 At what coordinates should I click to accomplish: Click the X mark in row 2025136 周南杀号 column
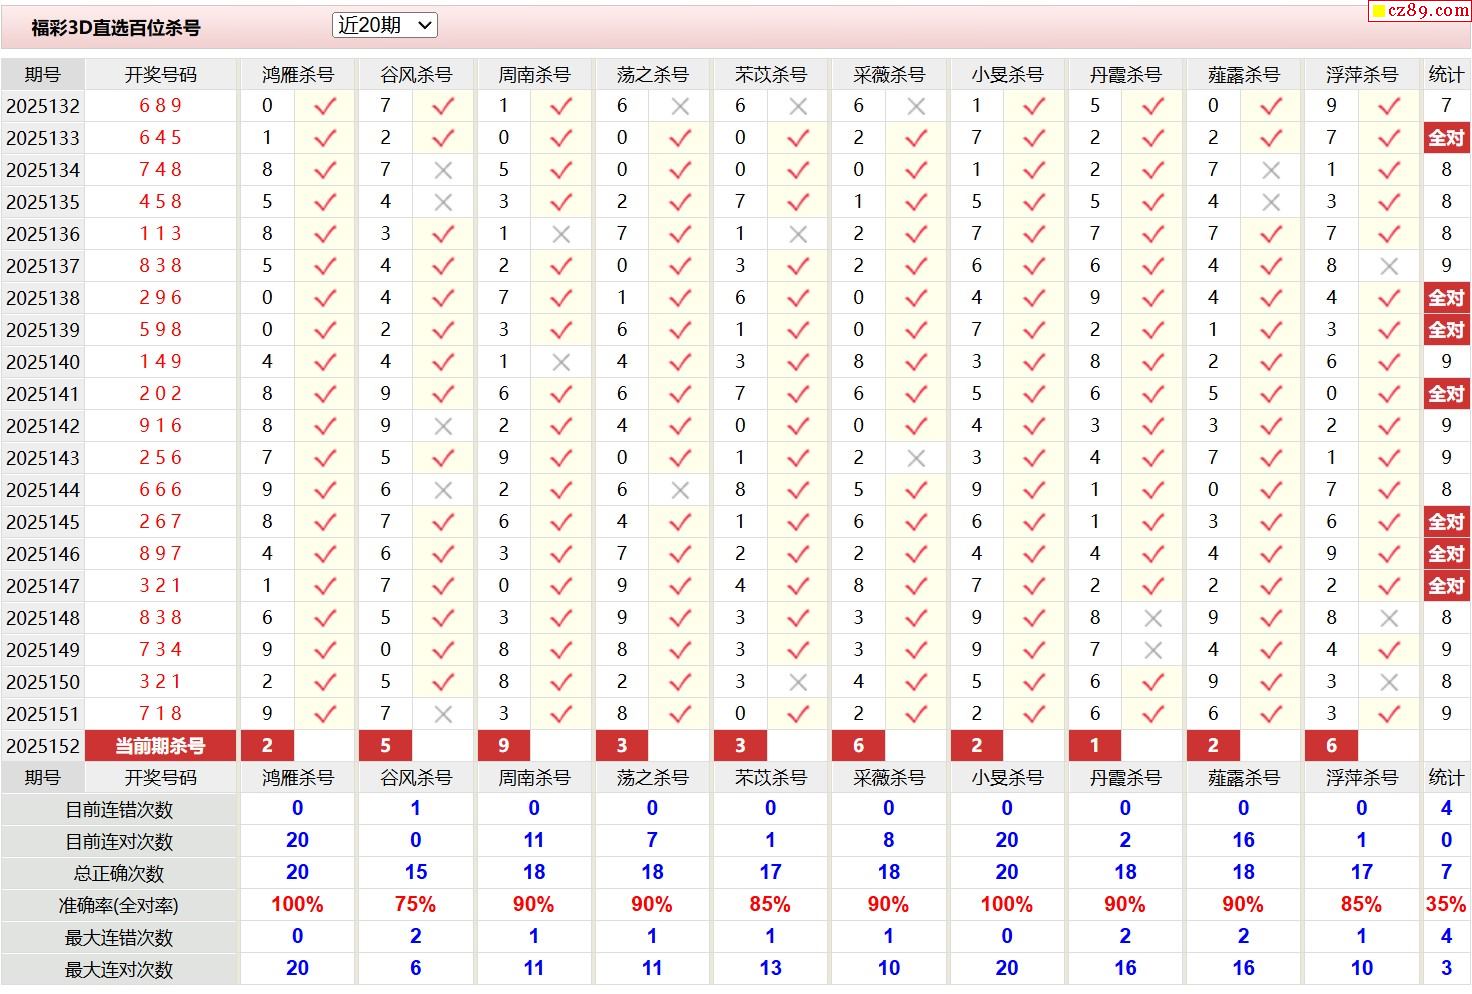[561, 234]
